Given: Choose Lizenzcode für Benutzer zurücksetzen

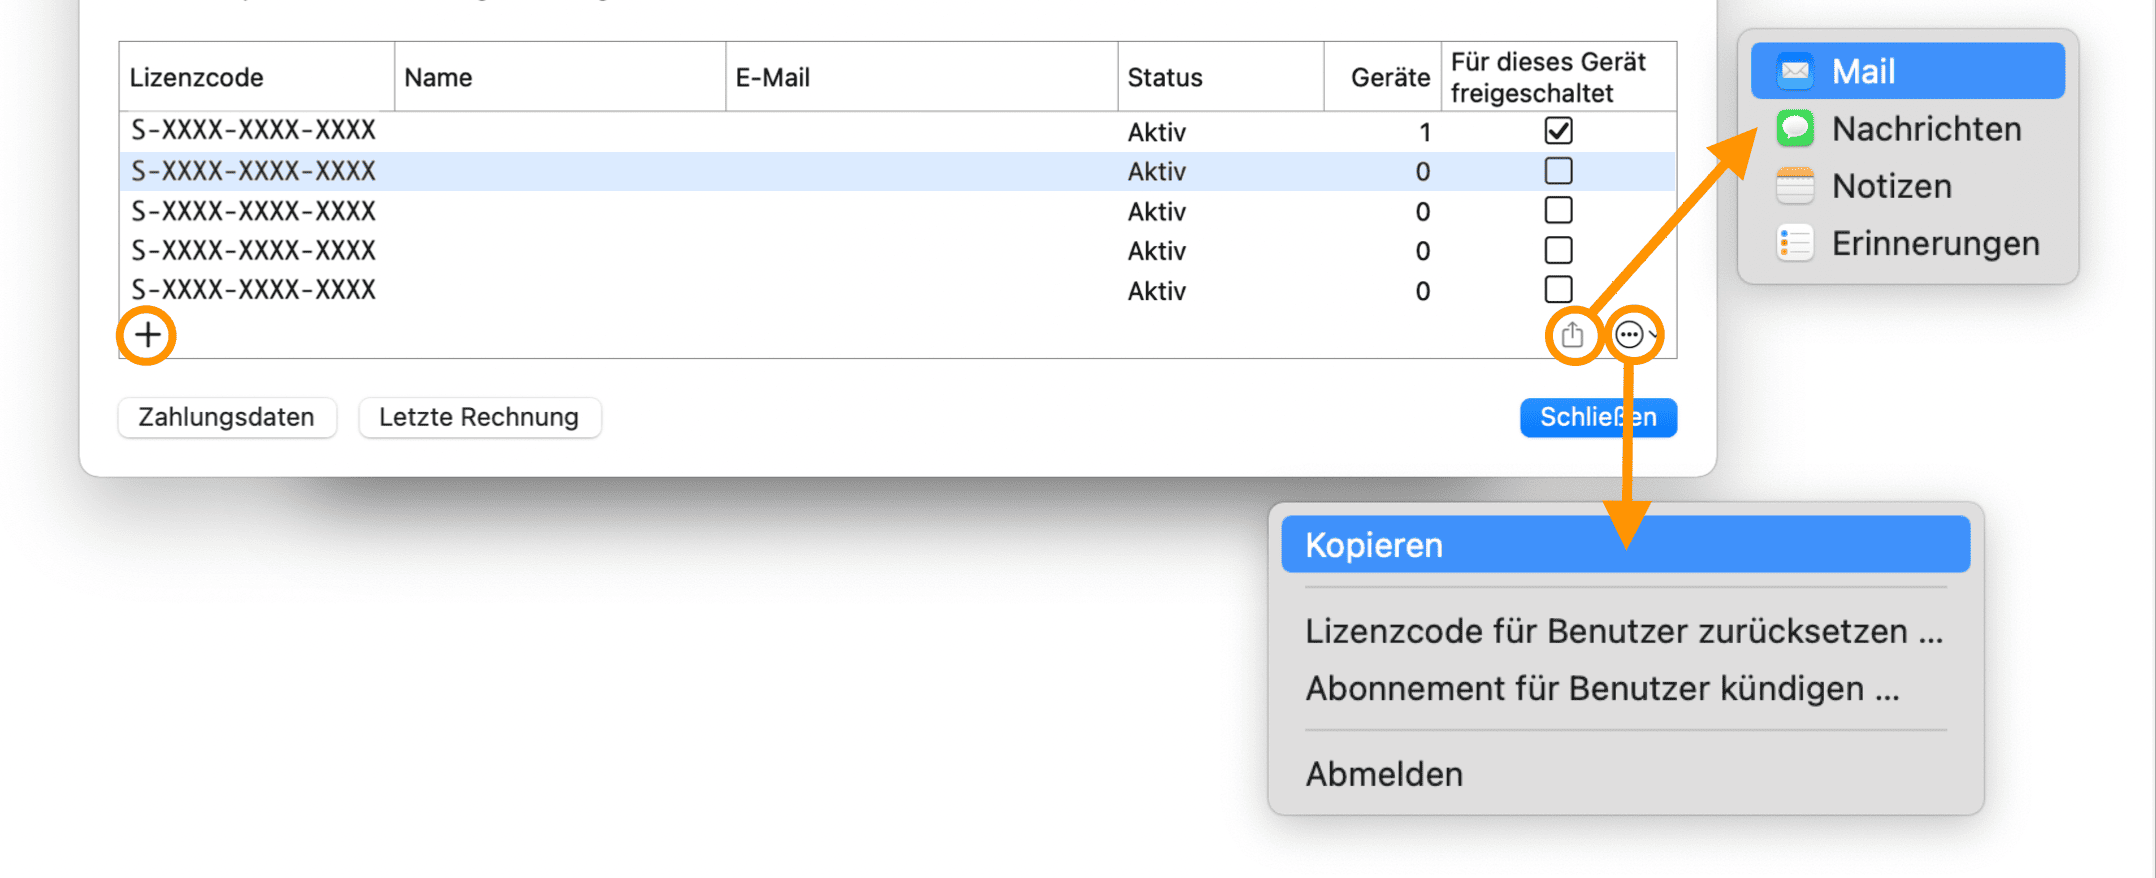Looking at the screenshot, I should point(1623,631).
